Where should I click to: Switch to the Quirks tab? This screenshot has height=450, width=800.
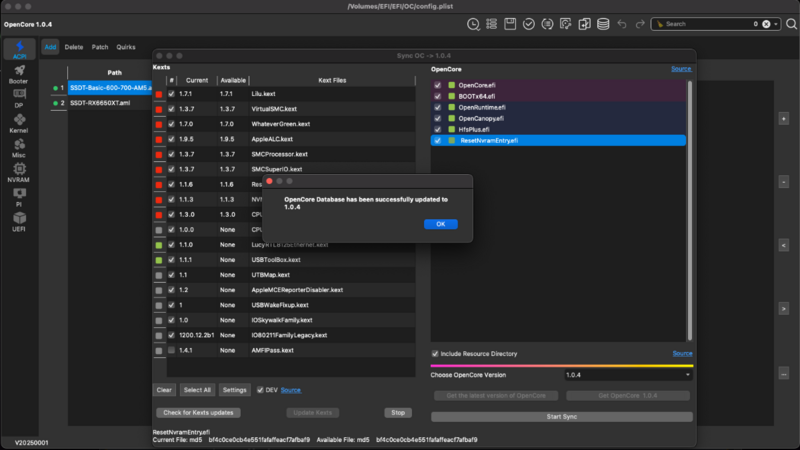click(x=126, y=46)
